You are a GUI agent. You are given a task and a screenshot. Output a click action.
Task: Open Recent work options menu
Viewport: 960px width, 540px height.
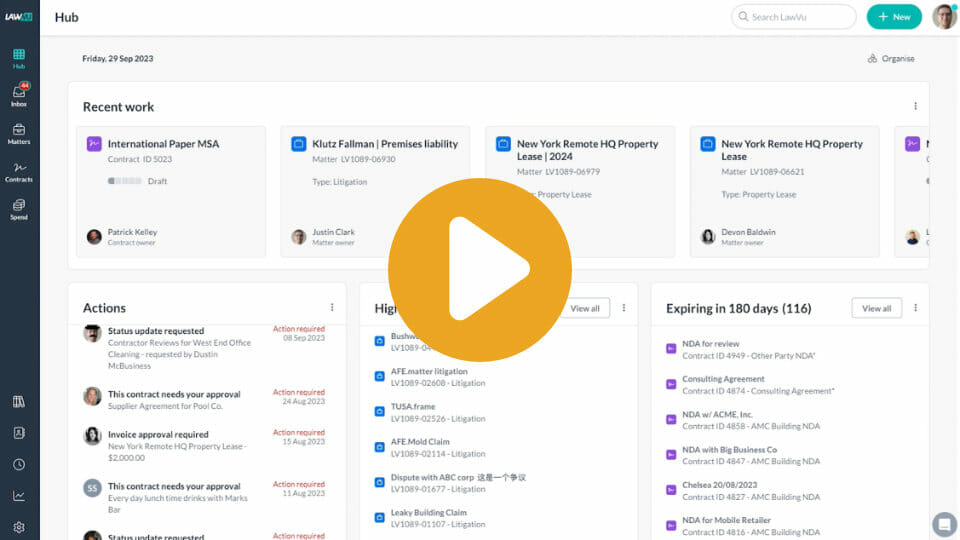click(915, 107)
